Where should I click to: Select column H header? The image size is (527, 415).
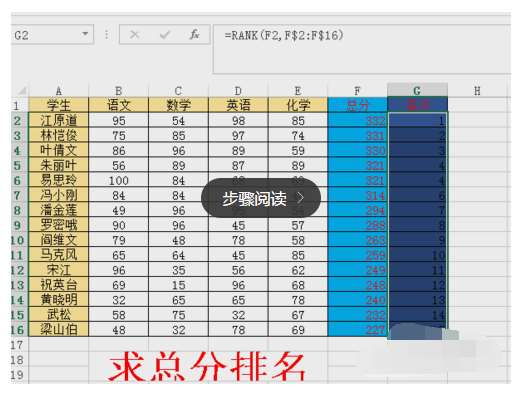click(x=477, y=90)
